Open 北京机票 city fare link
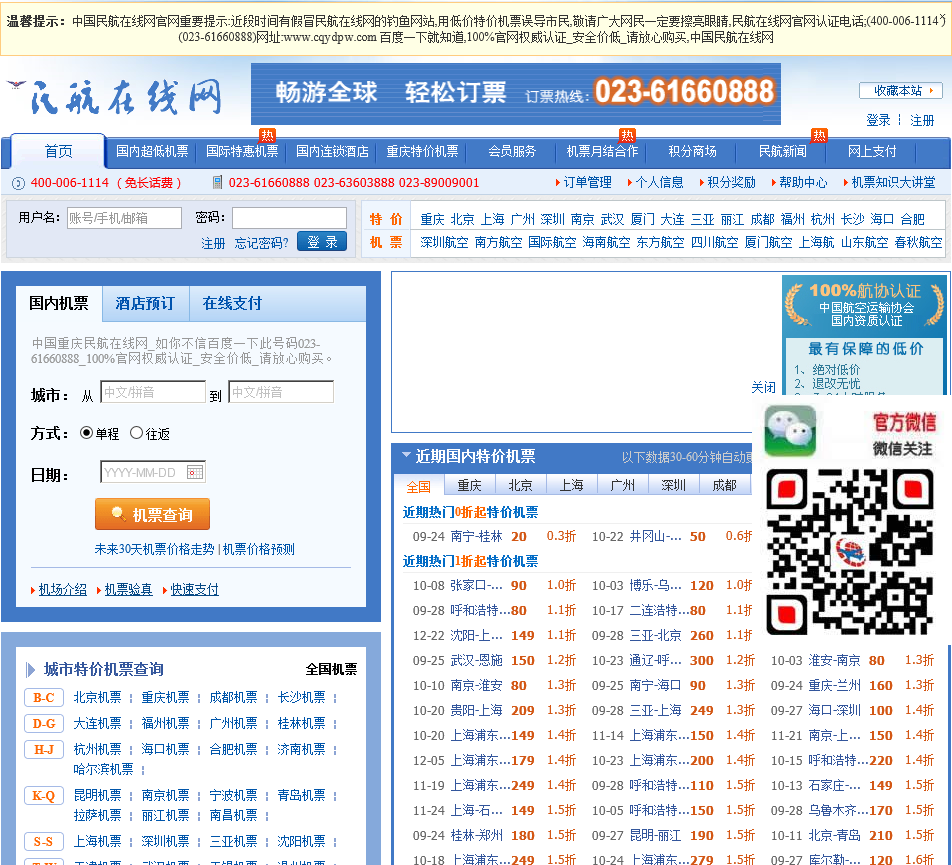Image resolution: width=952 pixels, height=865 pixels. click(97, 697)
